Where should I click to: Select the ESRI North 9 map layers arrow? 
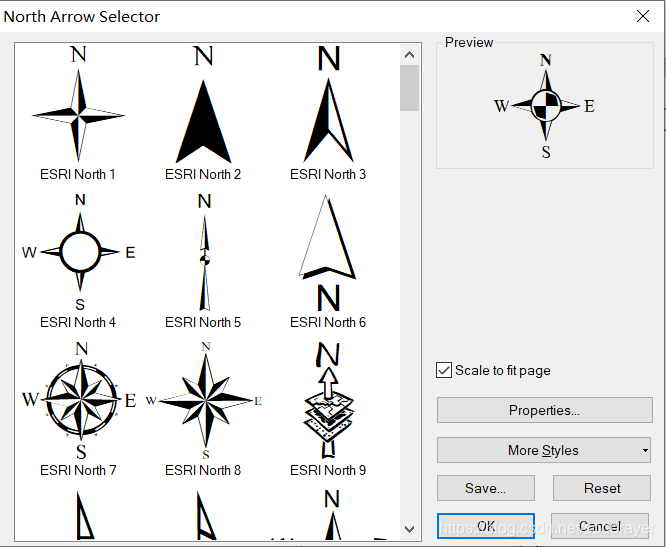[x=328, y=400]
